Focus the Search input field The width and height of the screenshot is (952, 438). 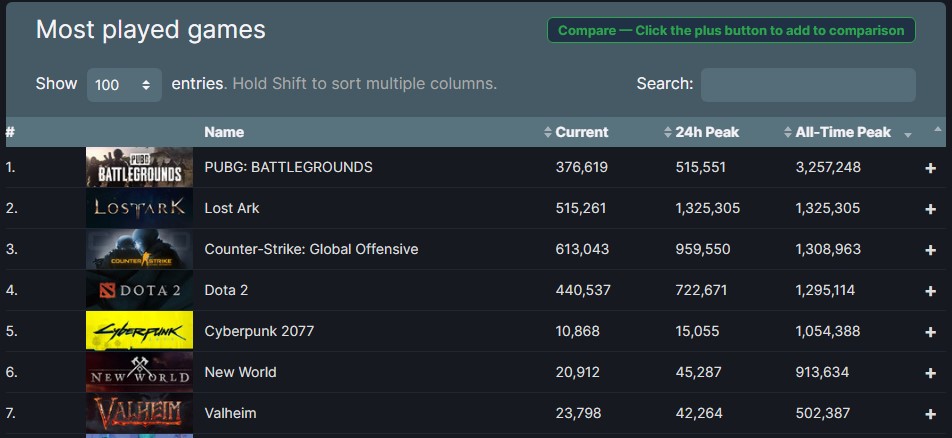808,85
